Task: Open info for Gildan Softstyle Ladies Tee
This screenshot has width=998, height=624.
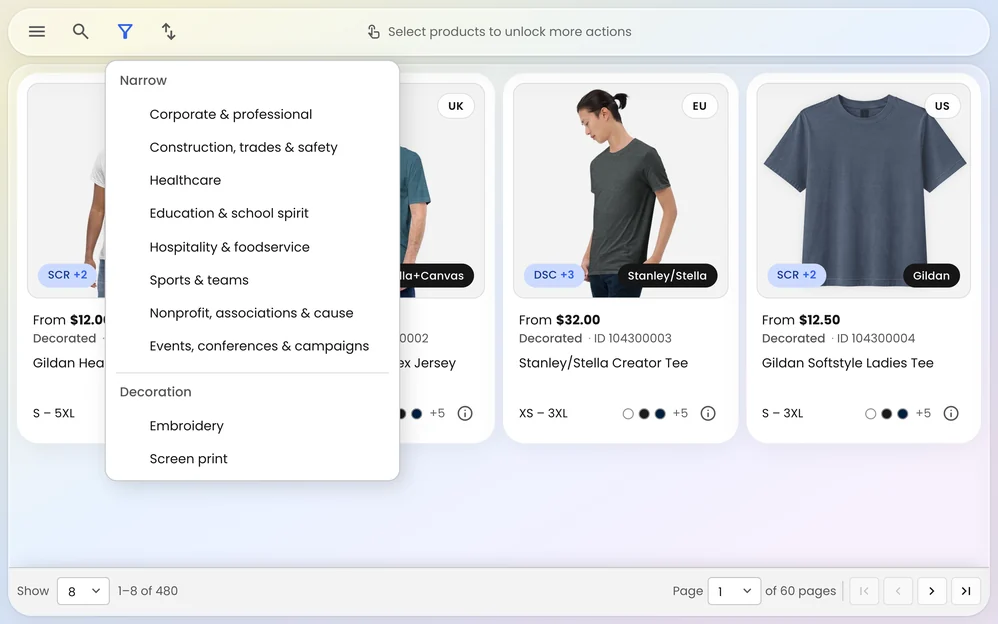Action: tap(951, 413)
